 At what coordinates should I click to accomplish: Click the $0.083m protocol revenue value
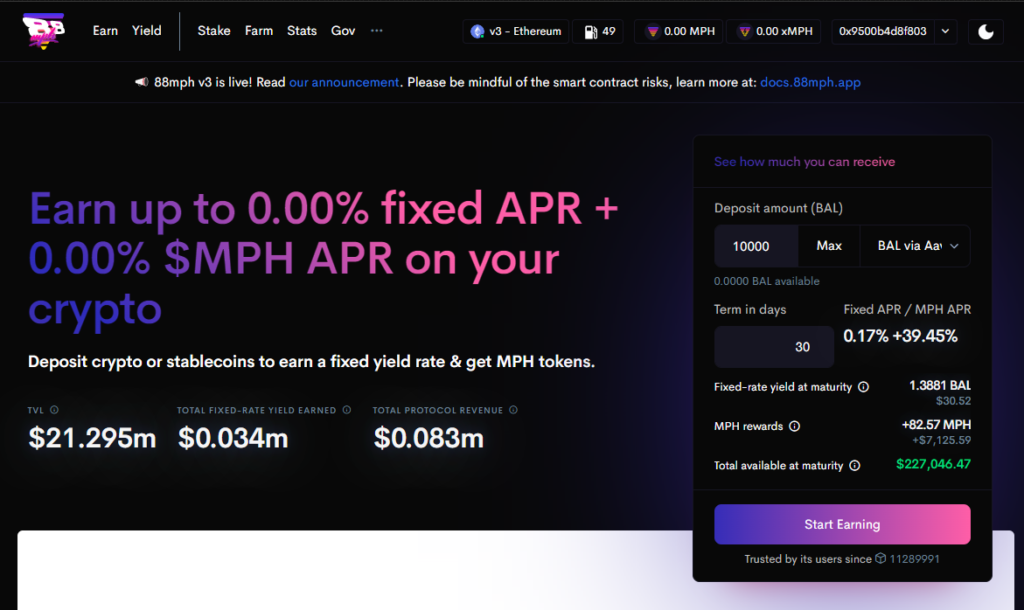click(x=428, y=438)
